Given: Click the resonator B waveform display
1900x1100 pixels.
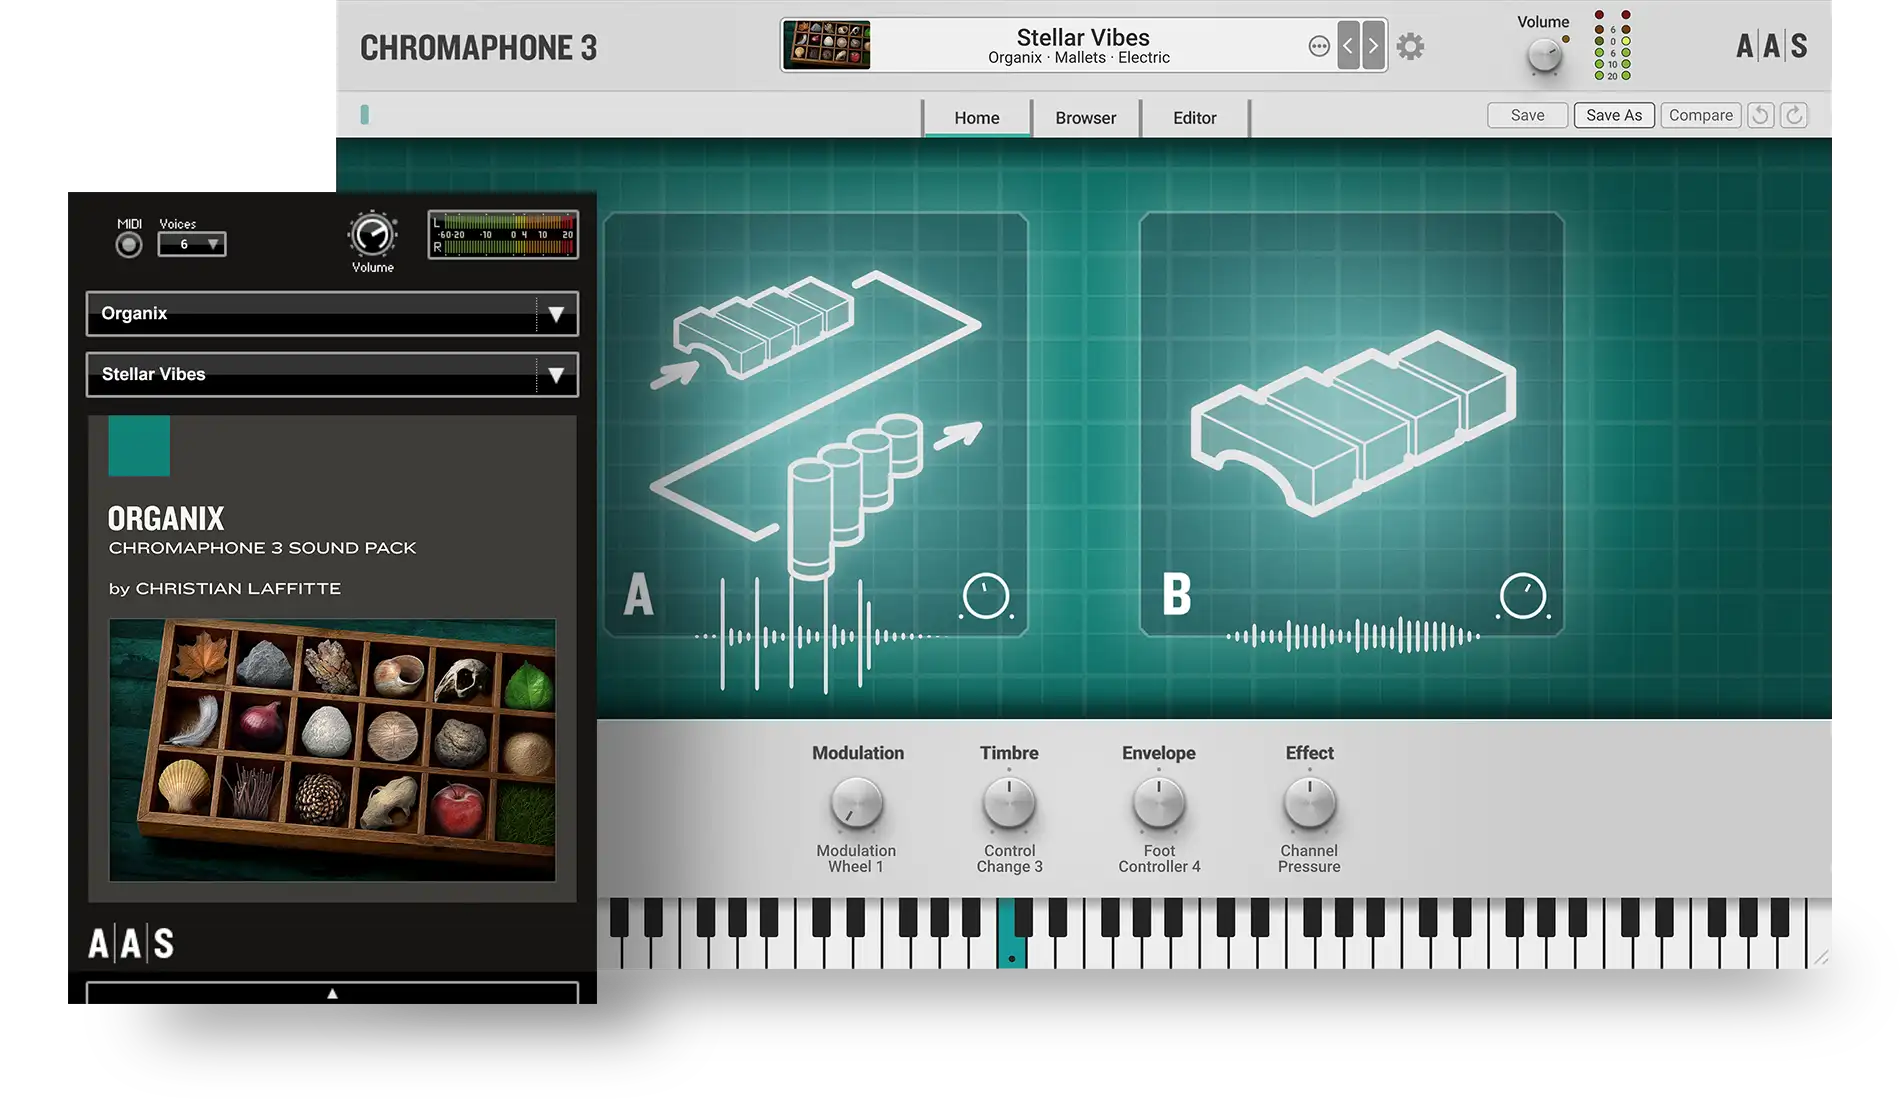Looking at the screenshot, I should click(1353, 635).
